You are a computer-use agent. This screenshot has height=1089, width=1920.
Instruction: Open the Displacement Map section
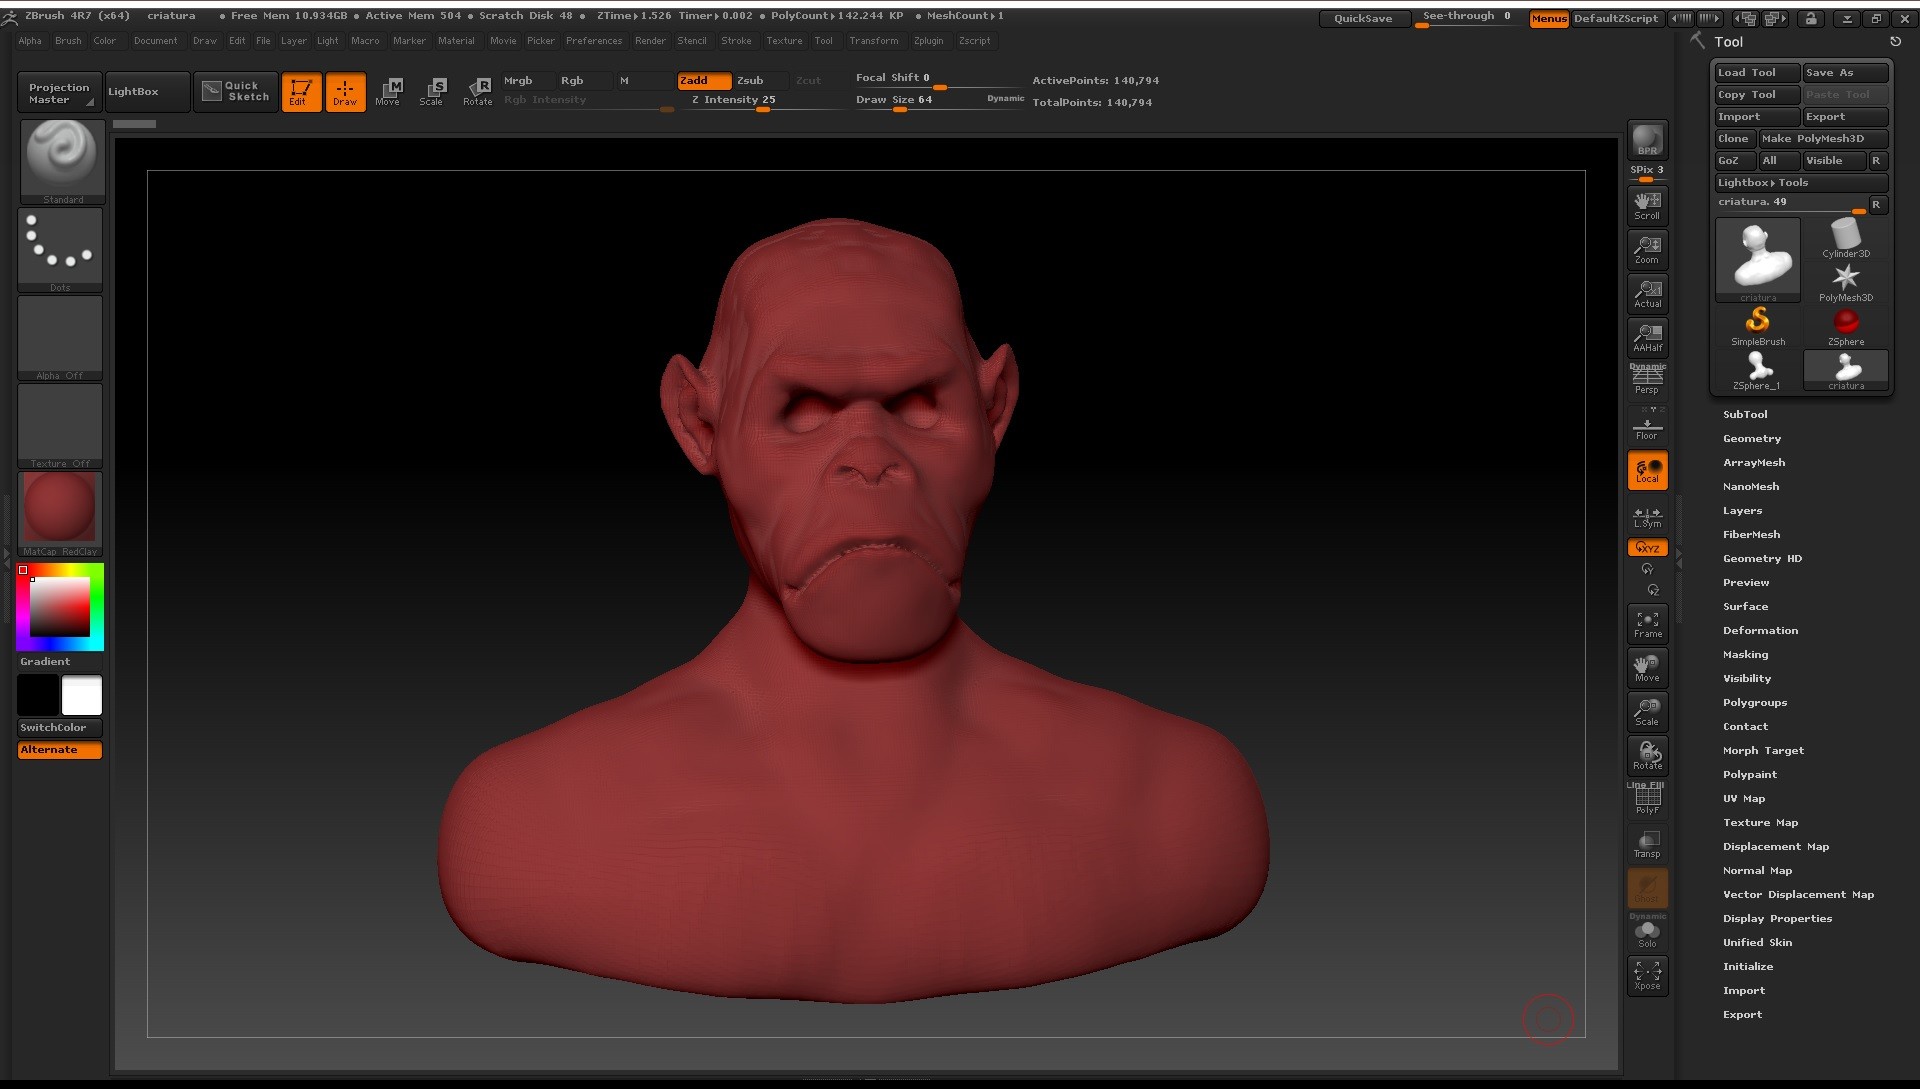click(1775, 846)
